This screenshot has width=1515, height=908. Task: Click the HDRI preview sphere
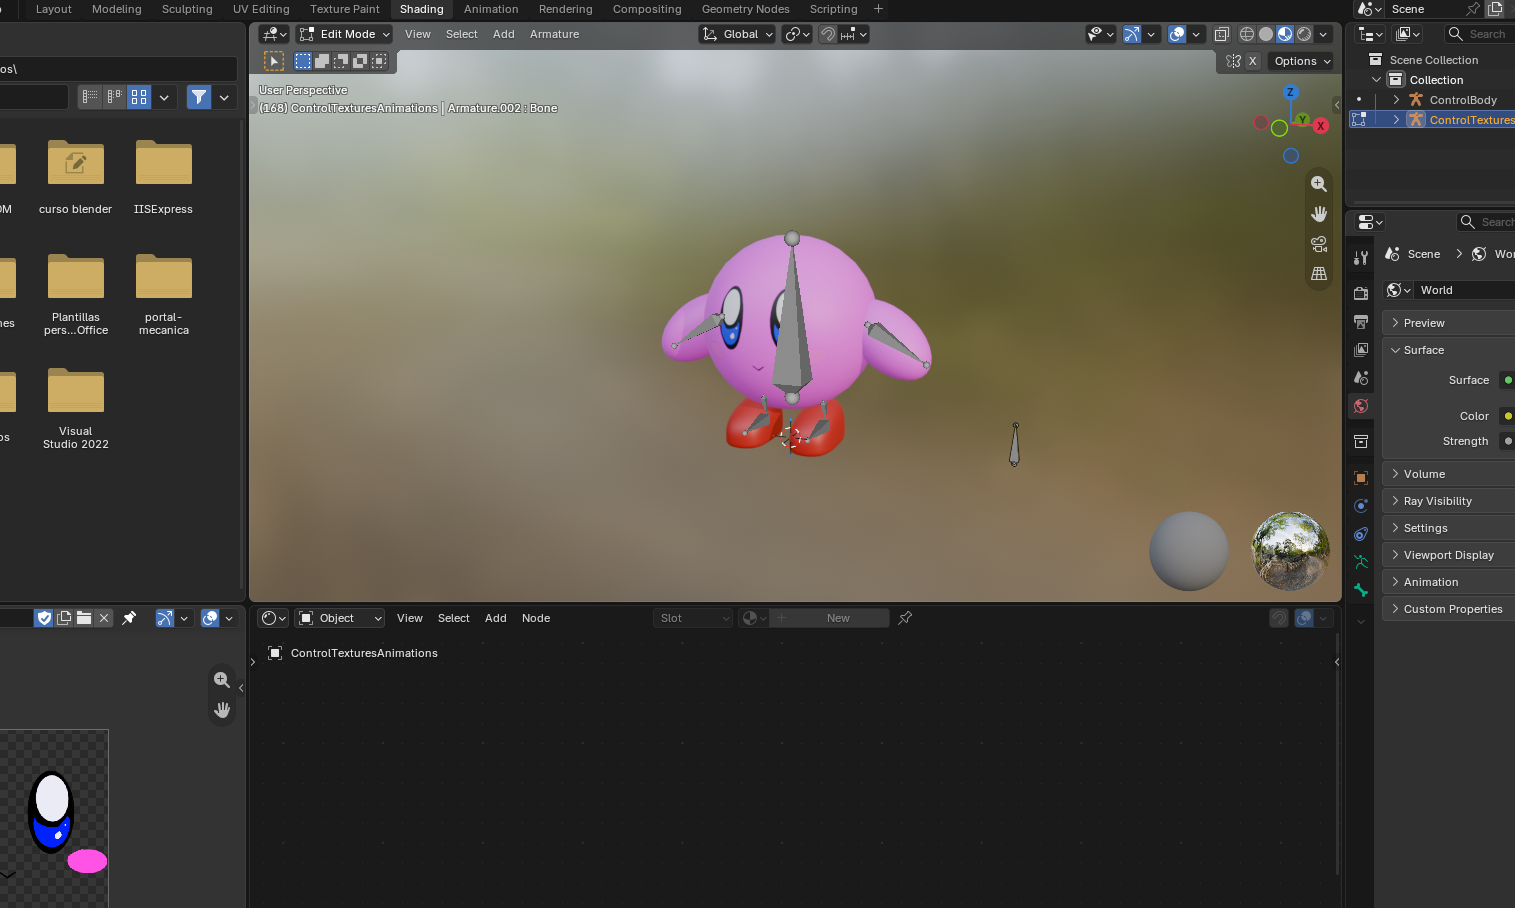coord(1291,551)
